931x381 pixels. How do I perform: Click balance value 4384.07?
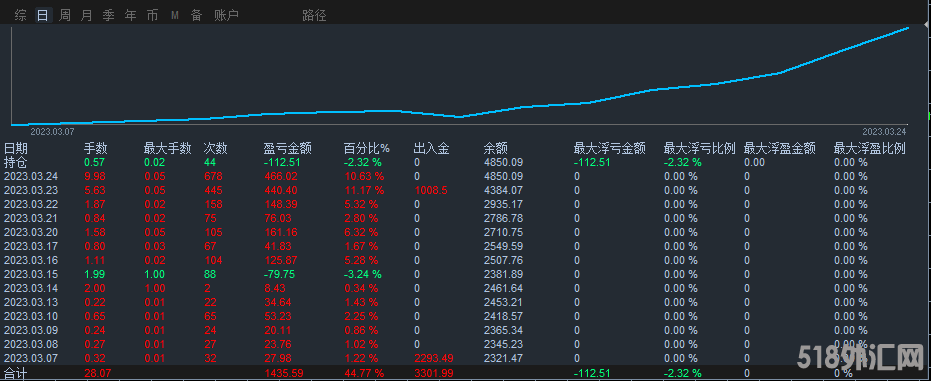504,190
